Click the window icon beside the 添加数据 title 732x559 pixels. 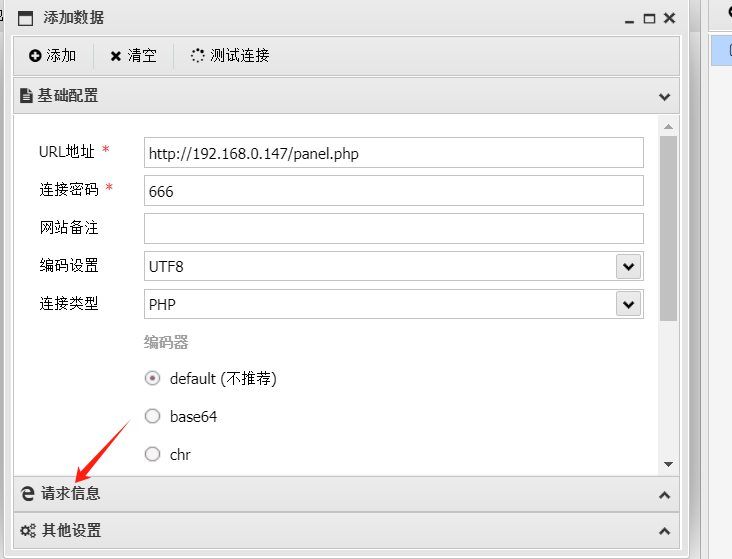coord(25,18)
